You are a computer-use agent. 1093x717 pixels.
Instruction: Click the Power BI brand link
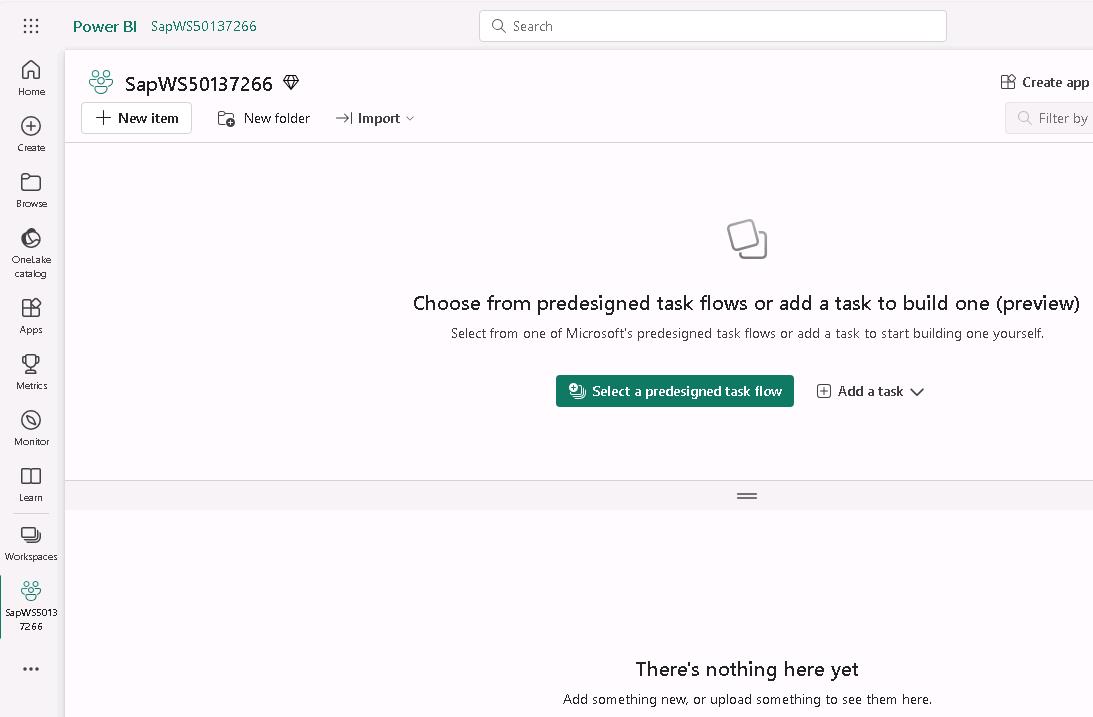click(105, 26)
